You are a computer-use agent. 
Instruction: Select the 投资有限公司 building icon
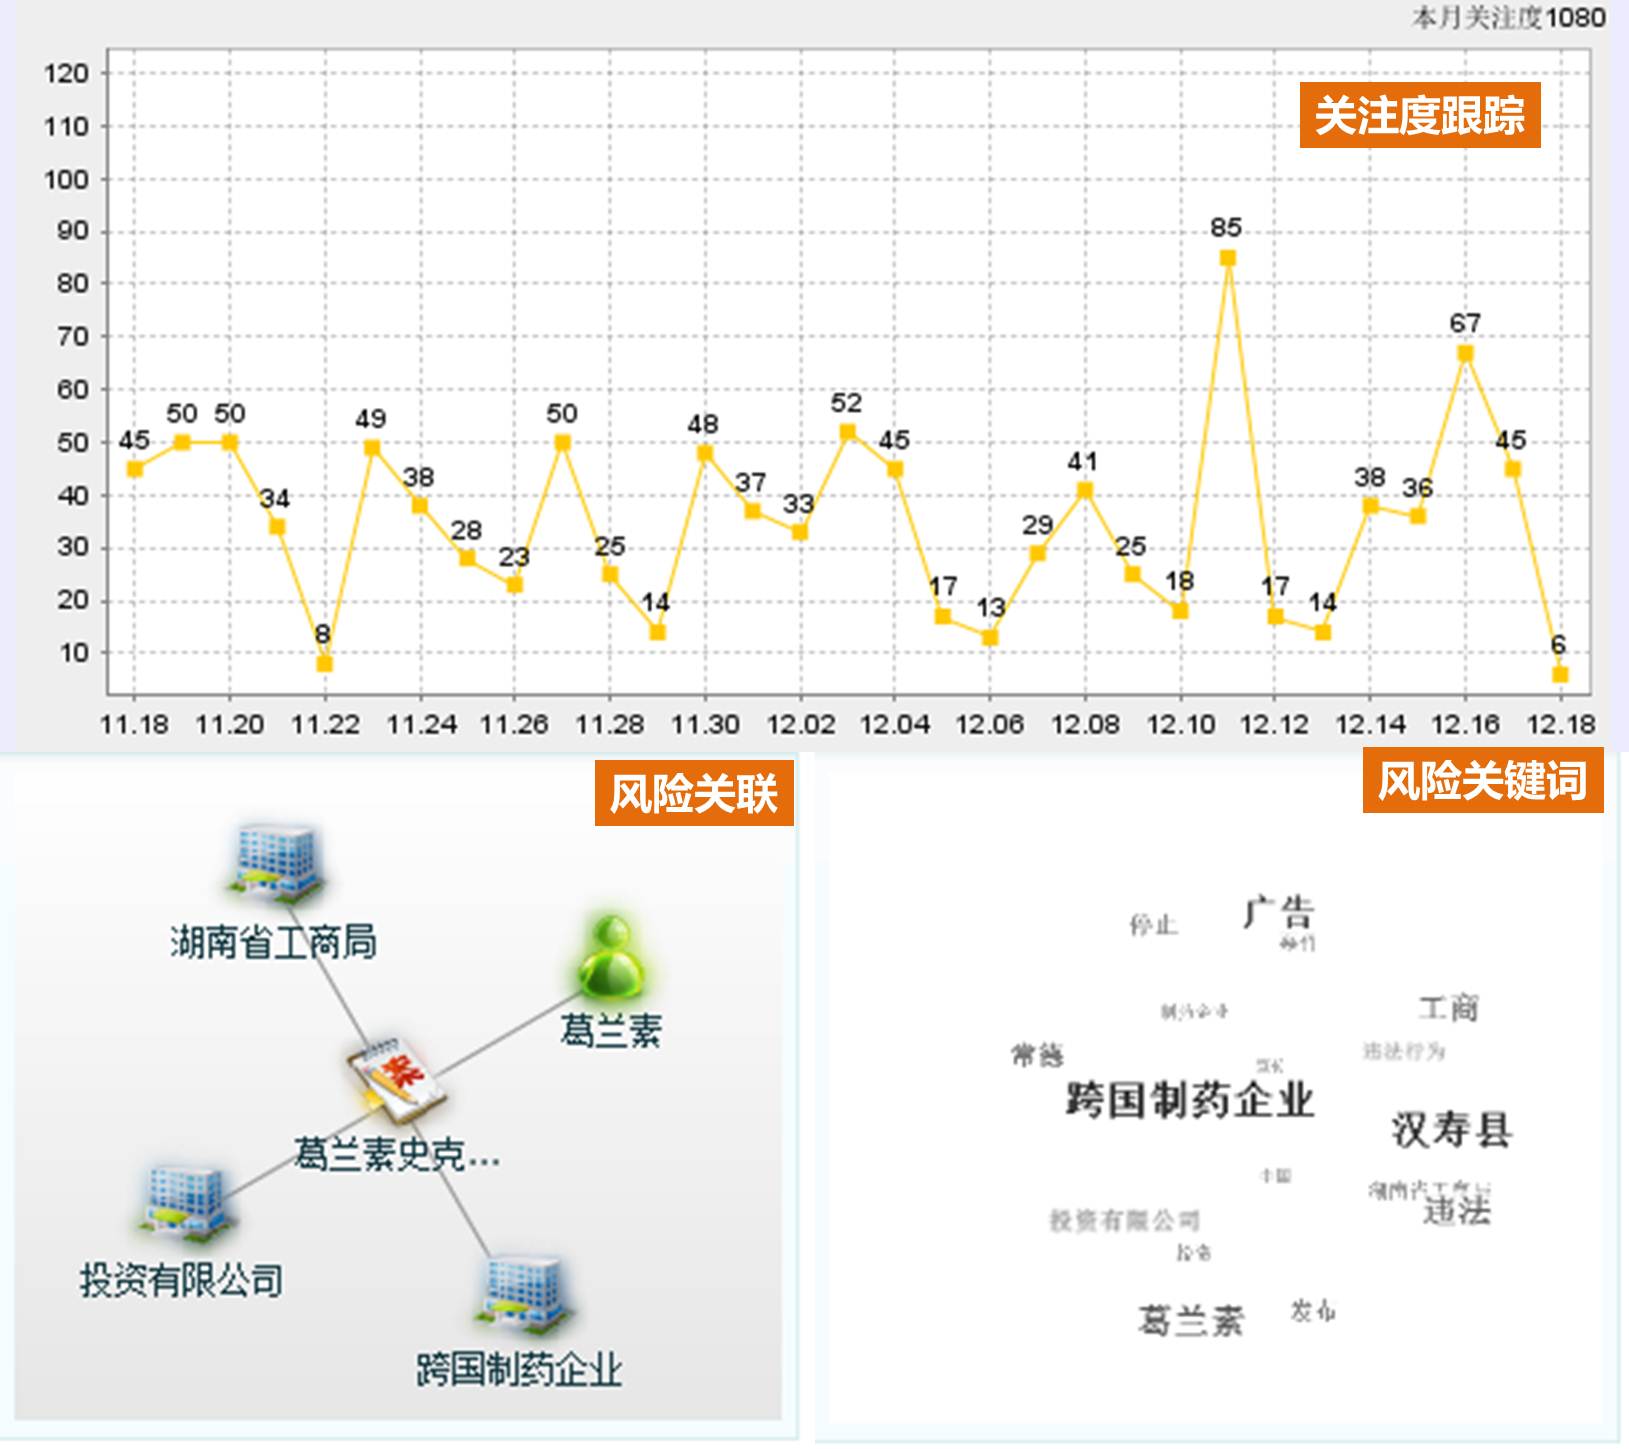point(183,1201)
